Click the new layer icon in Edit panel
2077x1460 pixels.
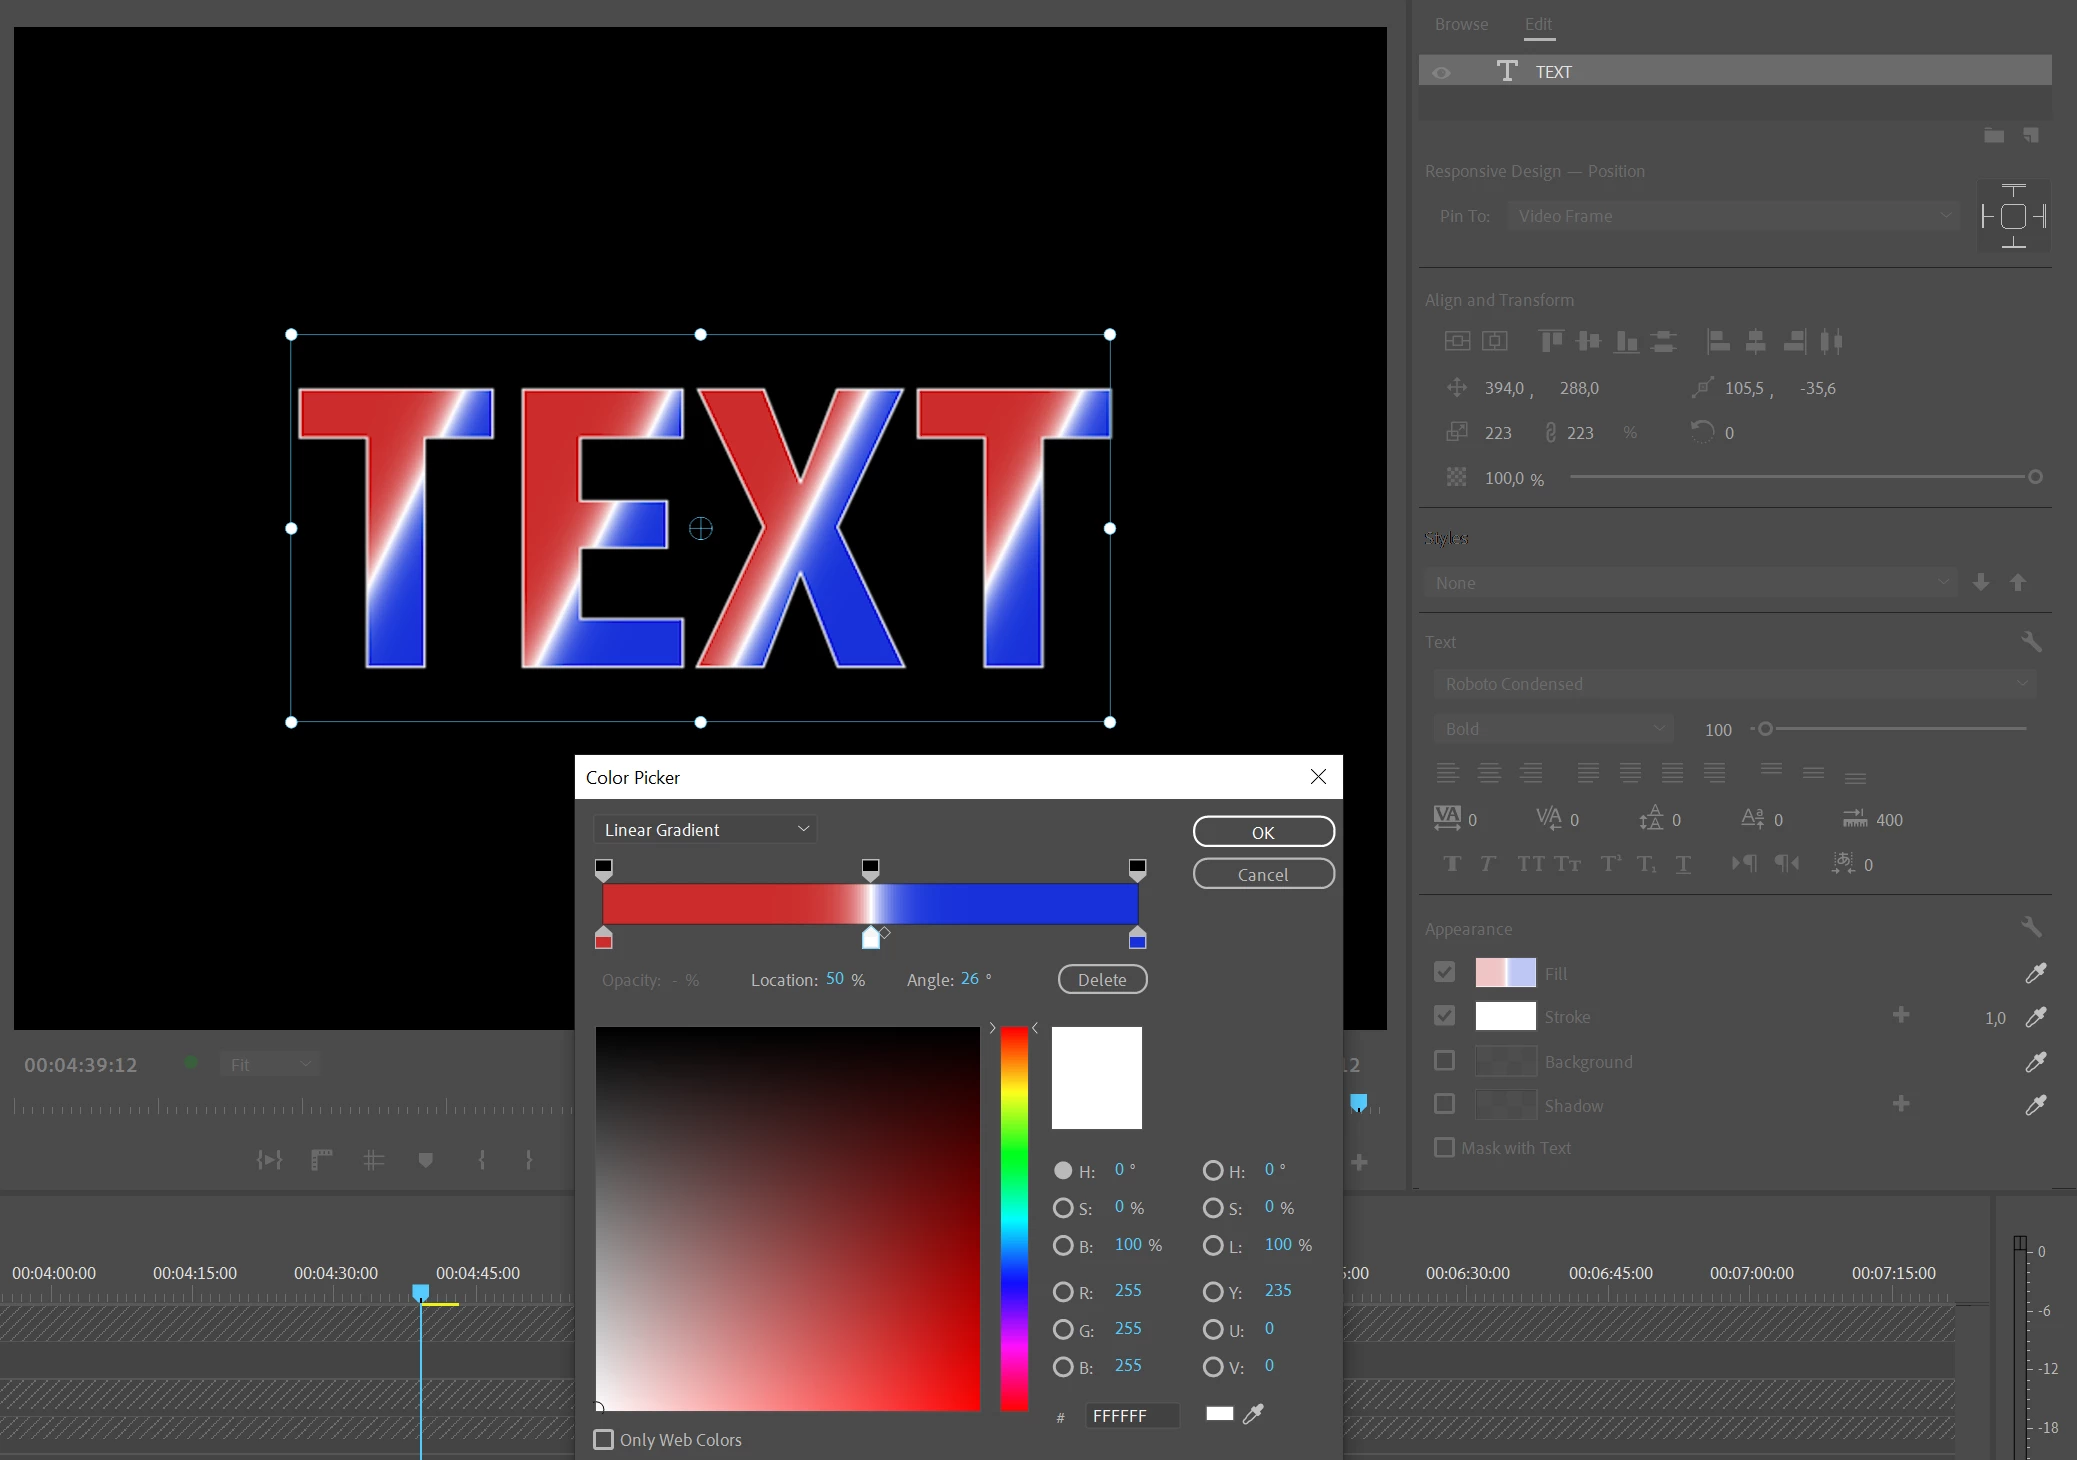coord(2031,135)
